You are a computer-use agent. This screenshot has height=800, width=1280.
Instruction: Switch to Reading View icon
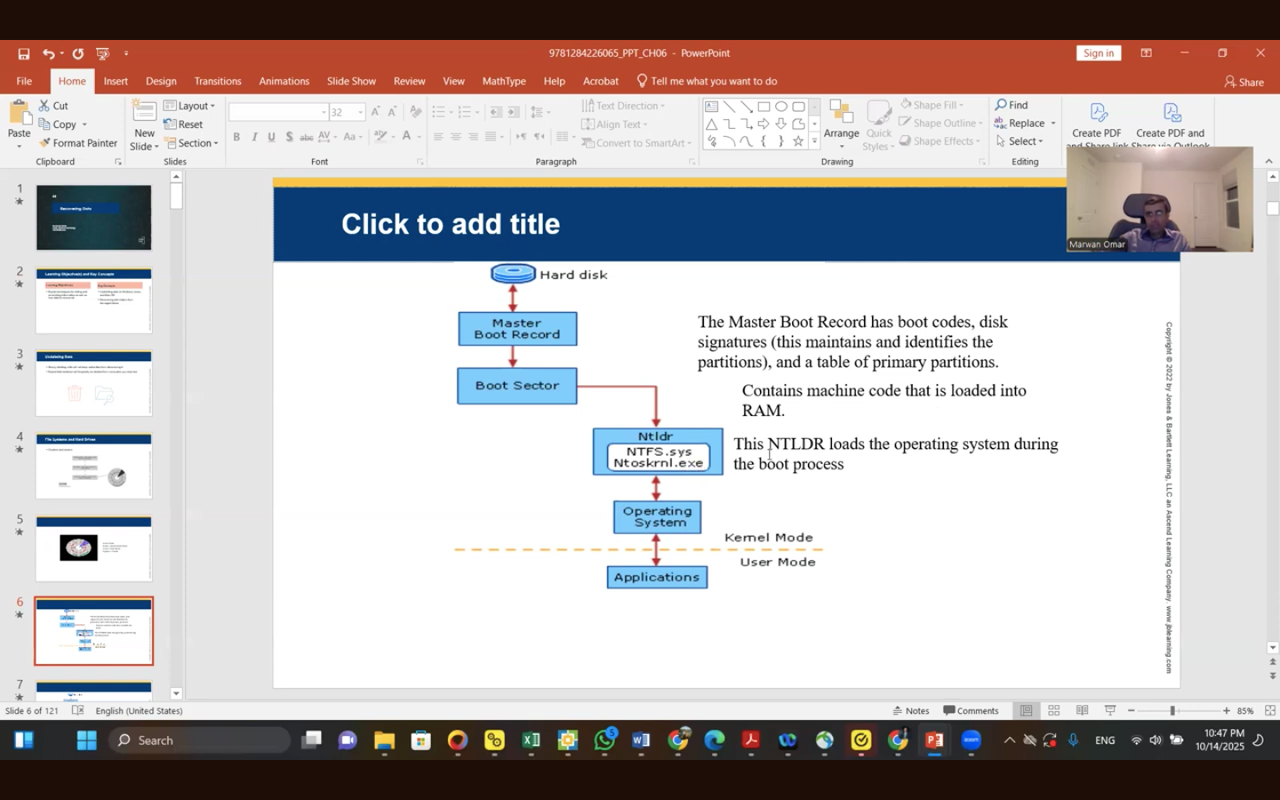click(1082, 711)
